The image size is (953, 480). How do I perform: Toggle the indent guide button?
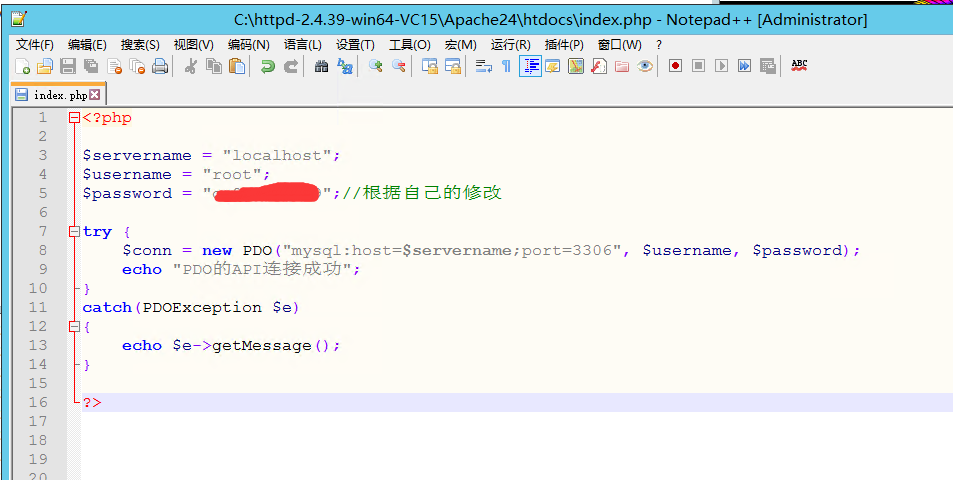530,66
